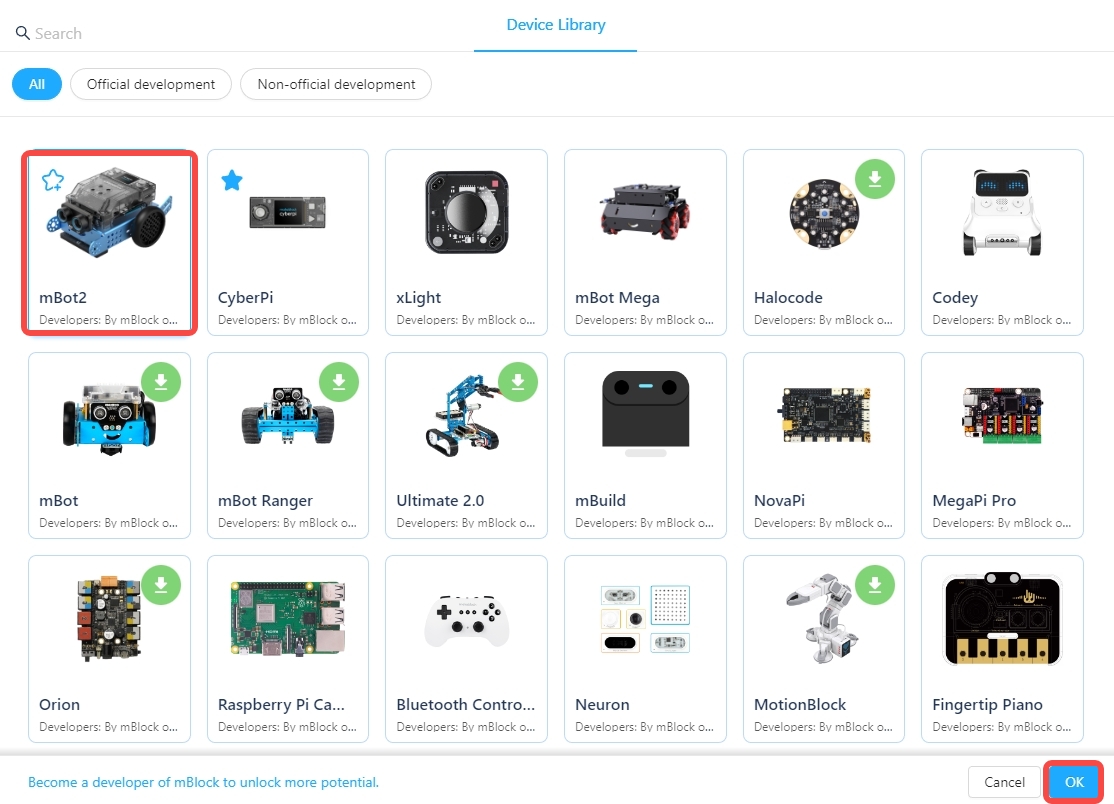
Task: Select the xLight device thumbnail
Action: coord(466,213)
